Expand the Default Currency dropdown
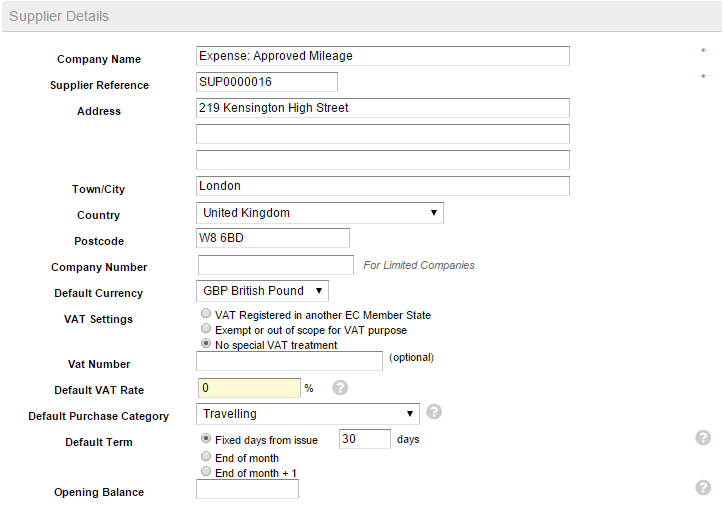This screenshot has height=505, width=723. [x=262, y=291]
